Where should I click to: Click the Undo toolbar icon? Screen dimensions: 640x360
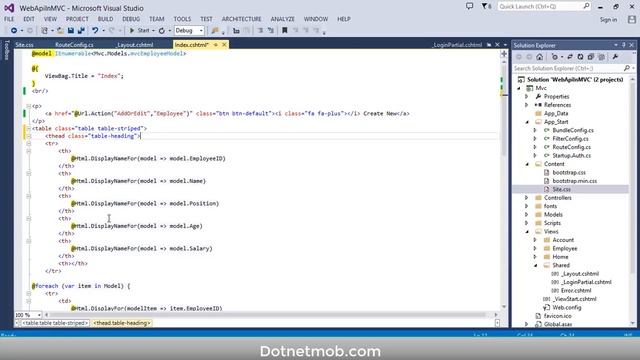click(95, 31)
